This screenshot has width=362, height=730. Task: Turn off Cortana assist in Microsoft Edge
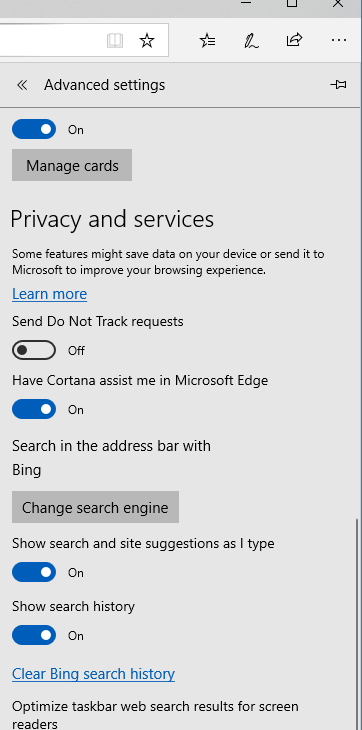coord(34,409)
